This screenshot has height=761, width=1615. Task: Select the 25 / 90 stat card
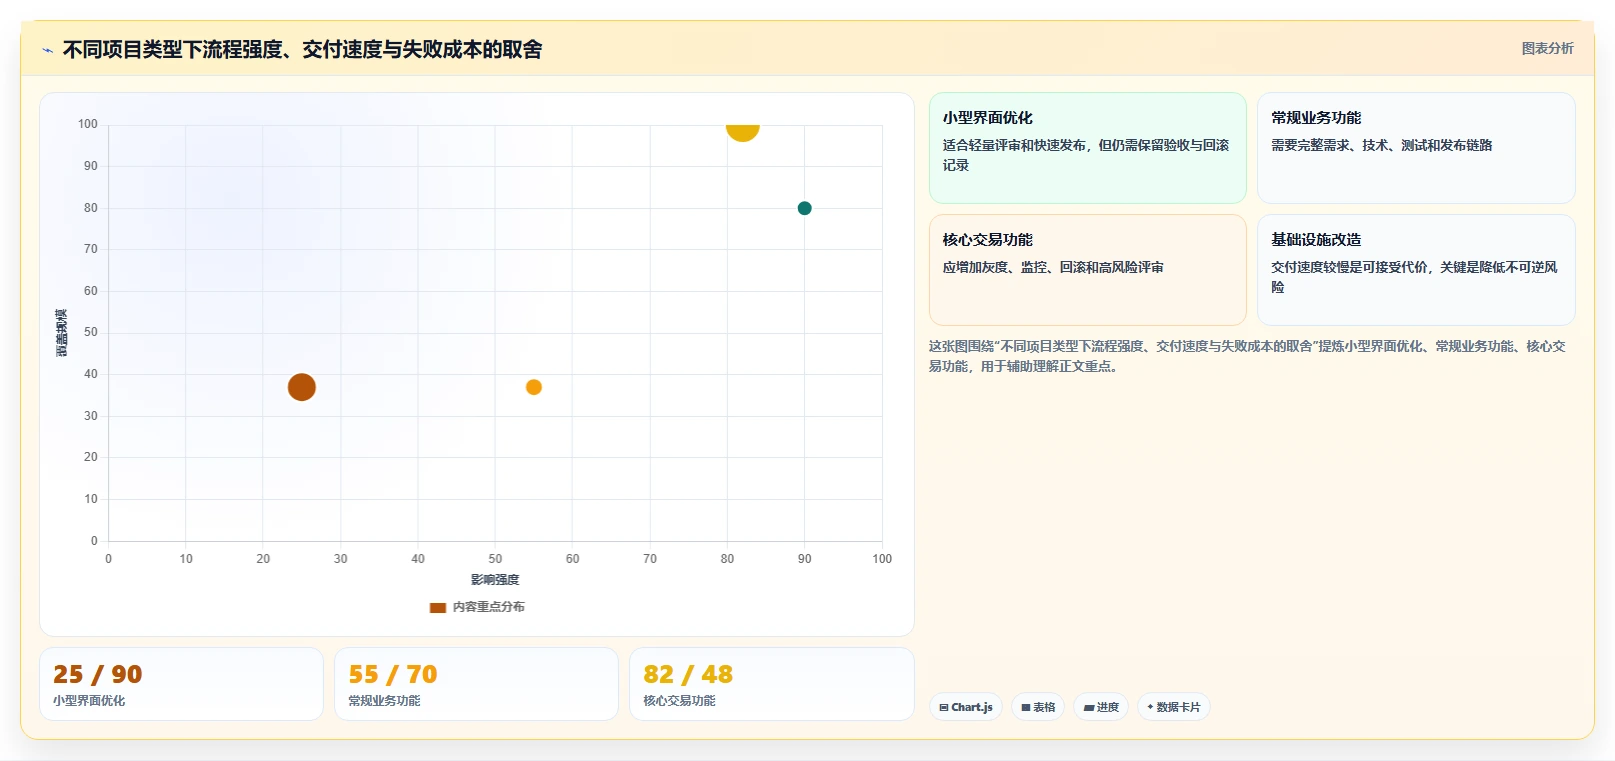[181, 684]
